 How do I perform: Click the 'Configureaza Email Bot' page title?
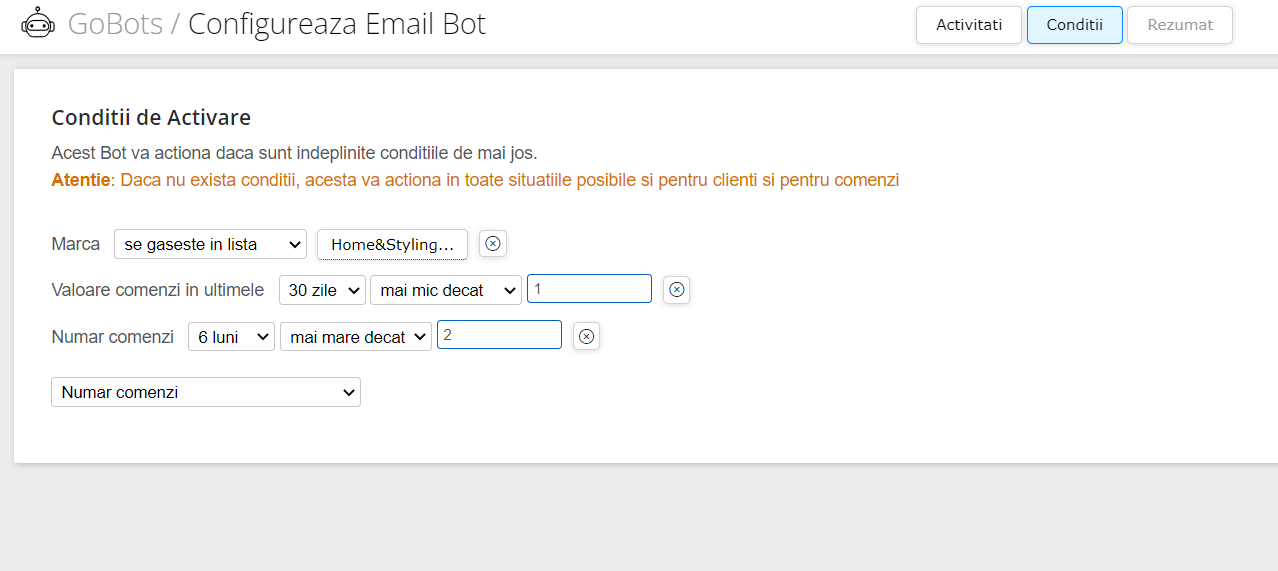337,23
